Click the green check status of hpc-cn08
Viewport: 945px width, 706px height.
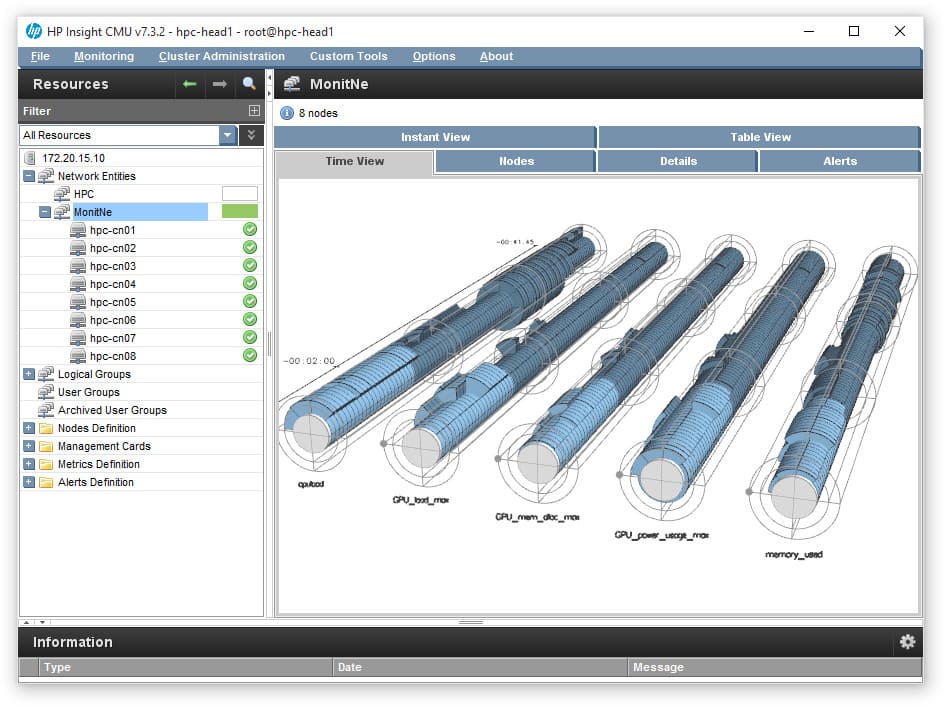click(x=250, y=355)
